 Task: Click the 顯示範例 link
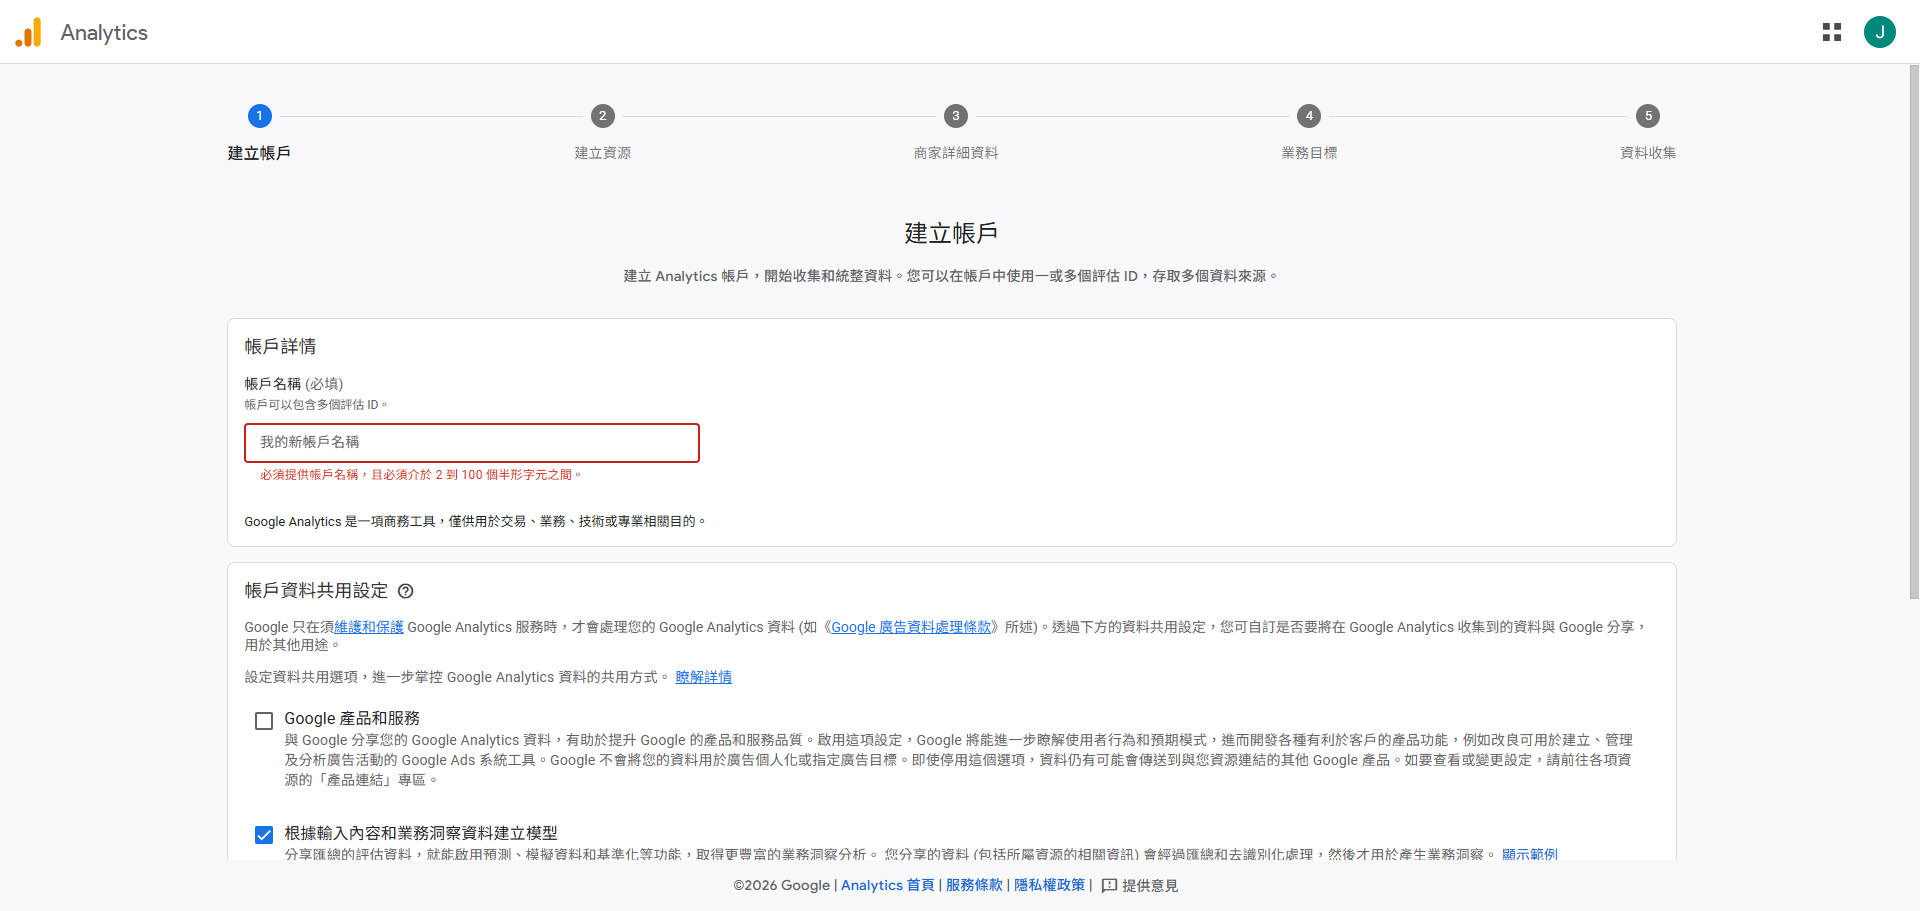1529,855
